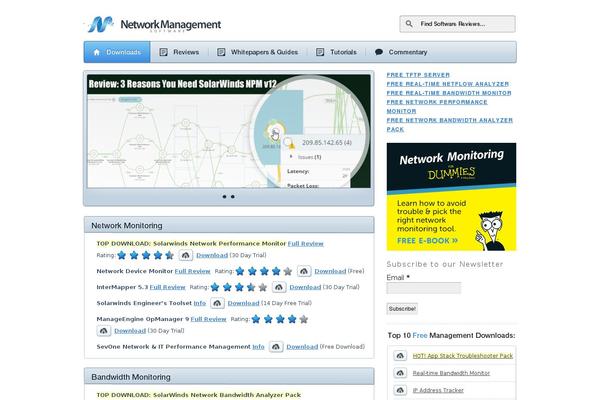Open Free Real-Time Netflow Analyzer link

pos(448,84)
